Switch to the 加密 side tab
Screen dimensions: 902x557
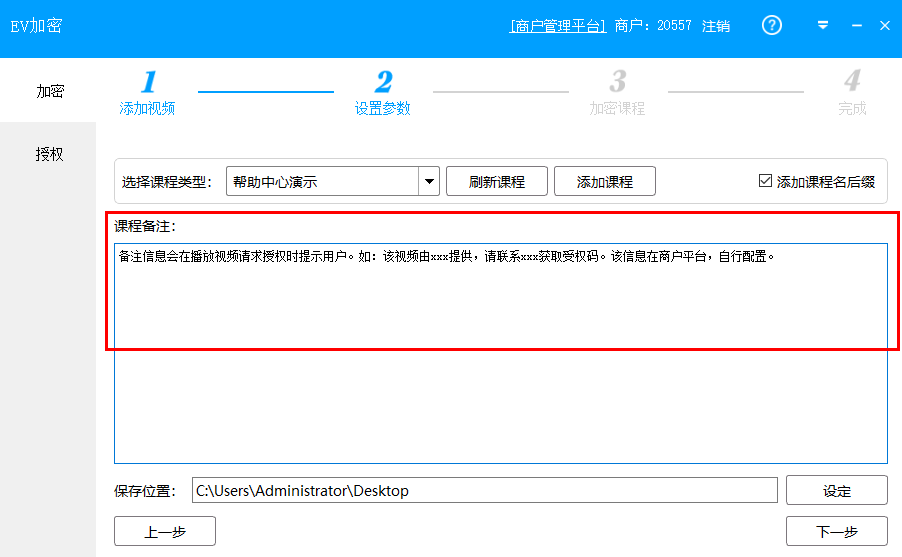[x=49, y=91]
